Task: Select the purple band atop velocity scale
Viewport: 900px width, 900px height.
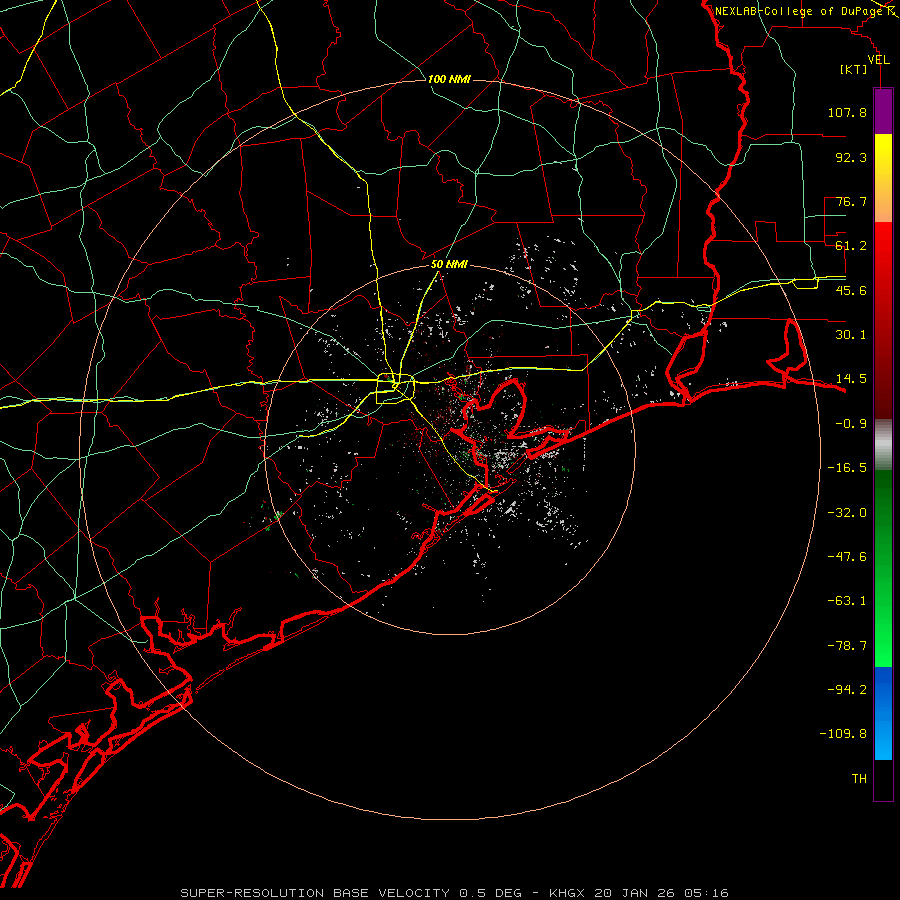Action: click(x=883, y=111)
